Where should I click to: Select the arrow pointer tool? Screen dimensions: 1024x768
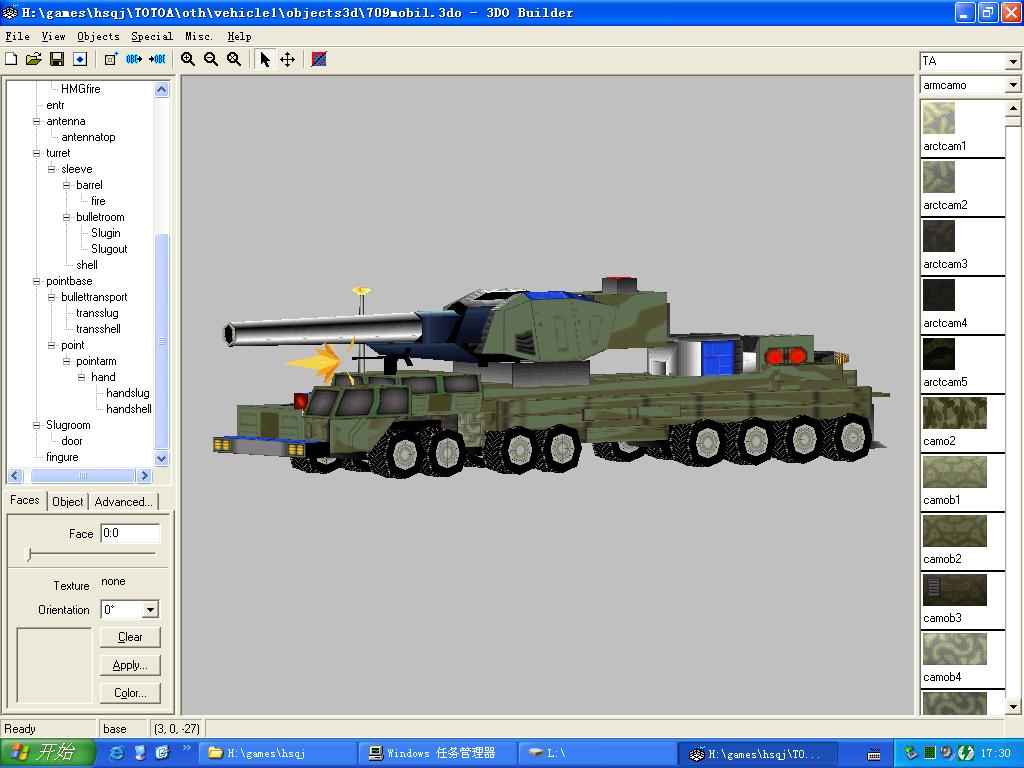(265, 59)
